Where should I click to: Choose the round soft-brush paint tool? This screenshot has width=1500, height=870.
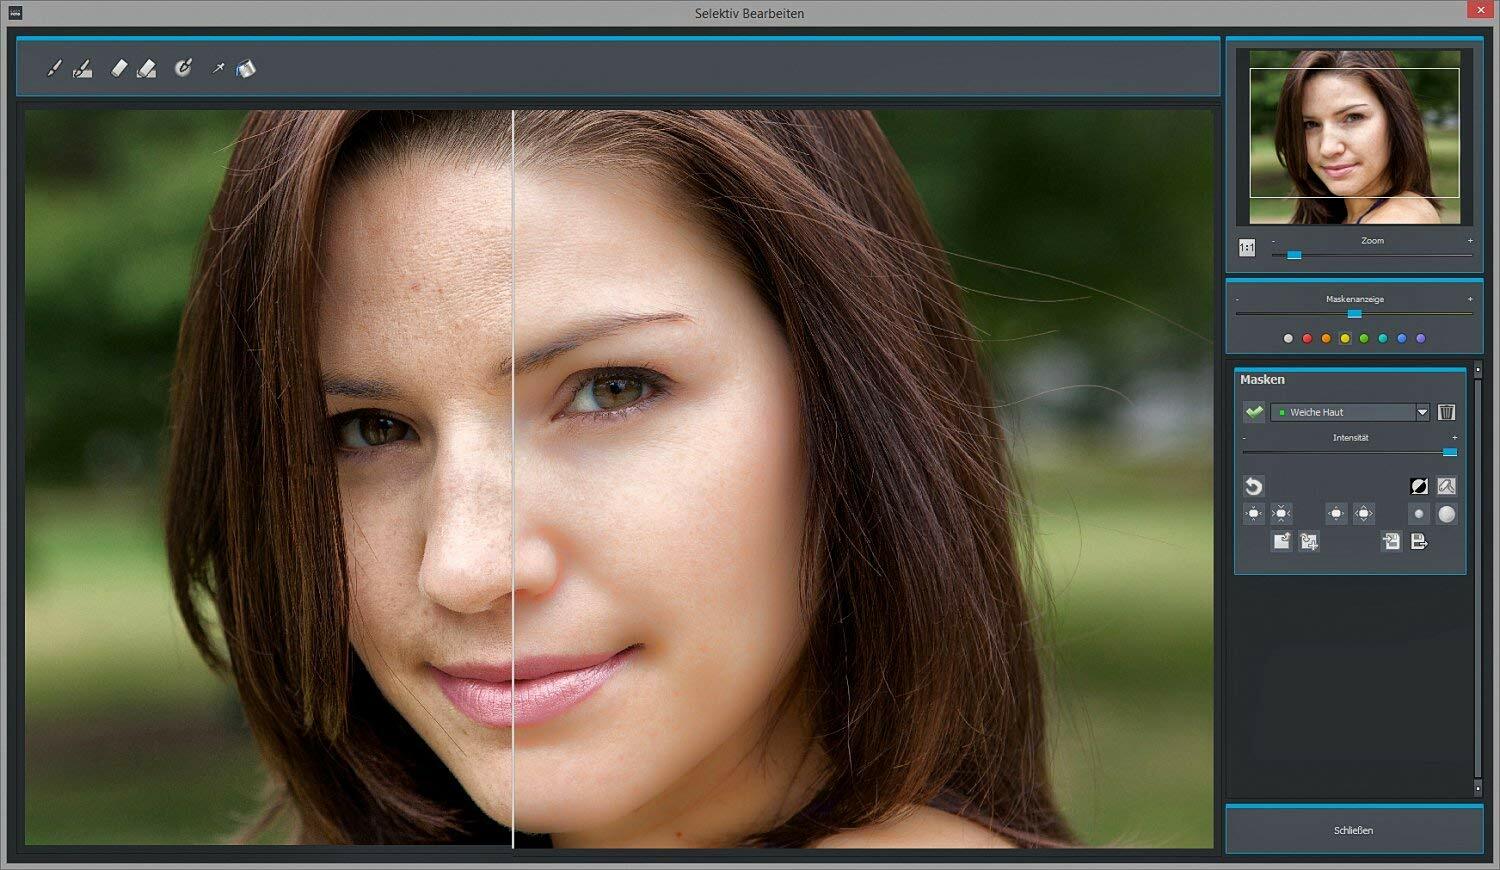(x=183, y=68)
